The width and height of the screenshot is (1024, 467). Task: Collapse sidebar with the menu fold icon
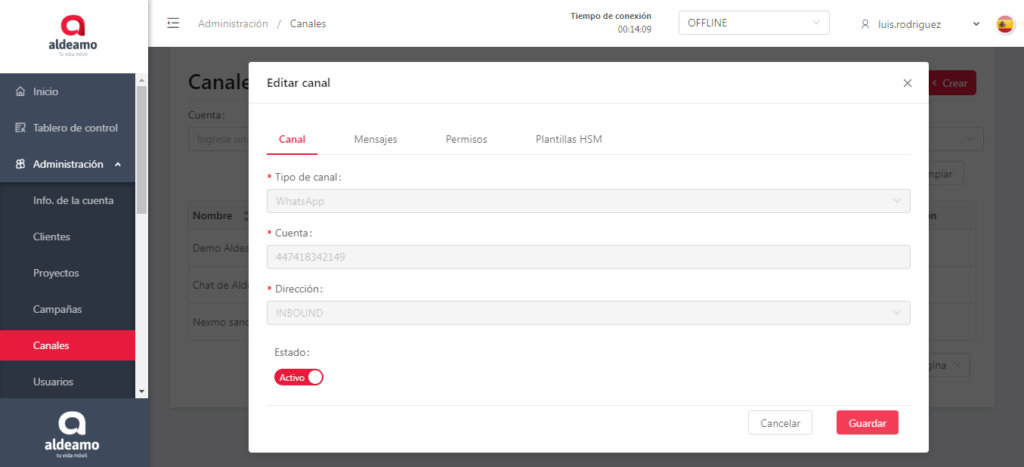[173, 23]
